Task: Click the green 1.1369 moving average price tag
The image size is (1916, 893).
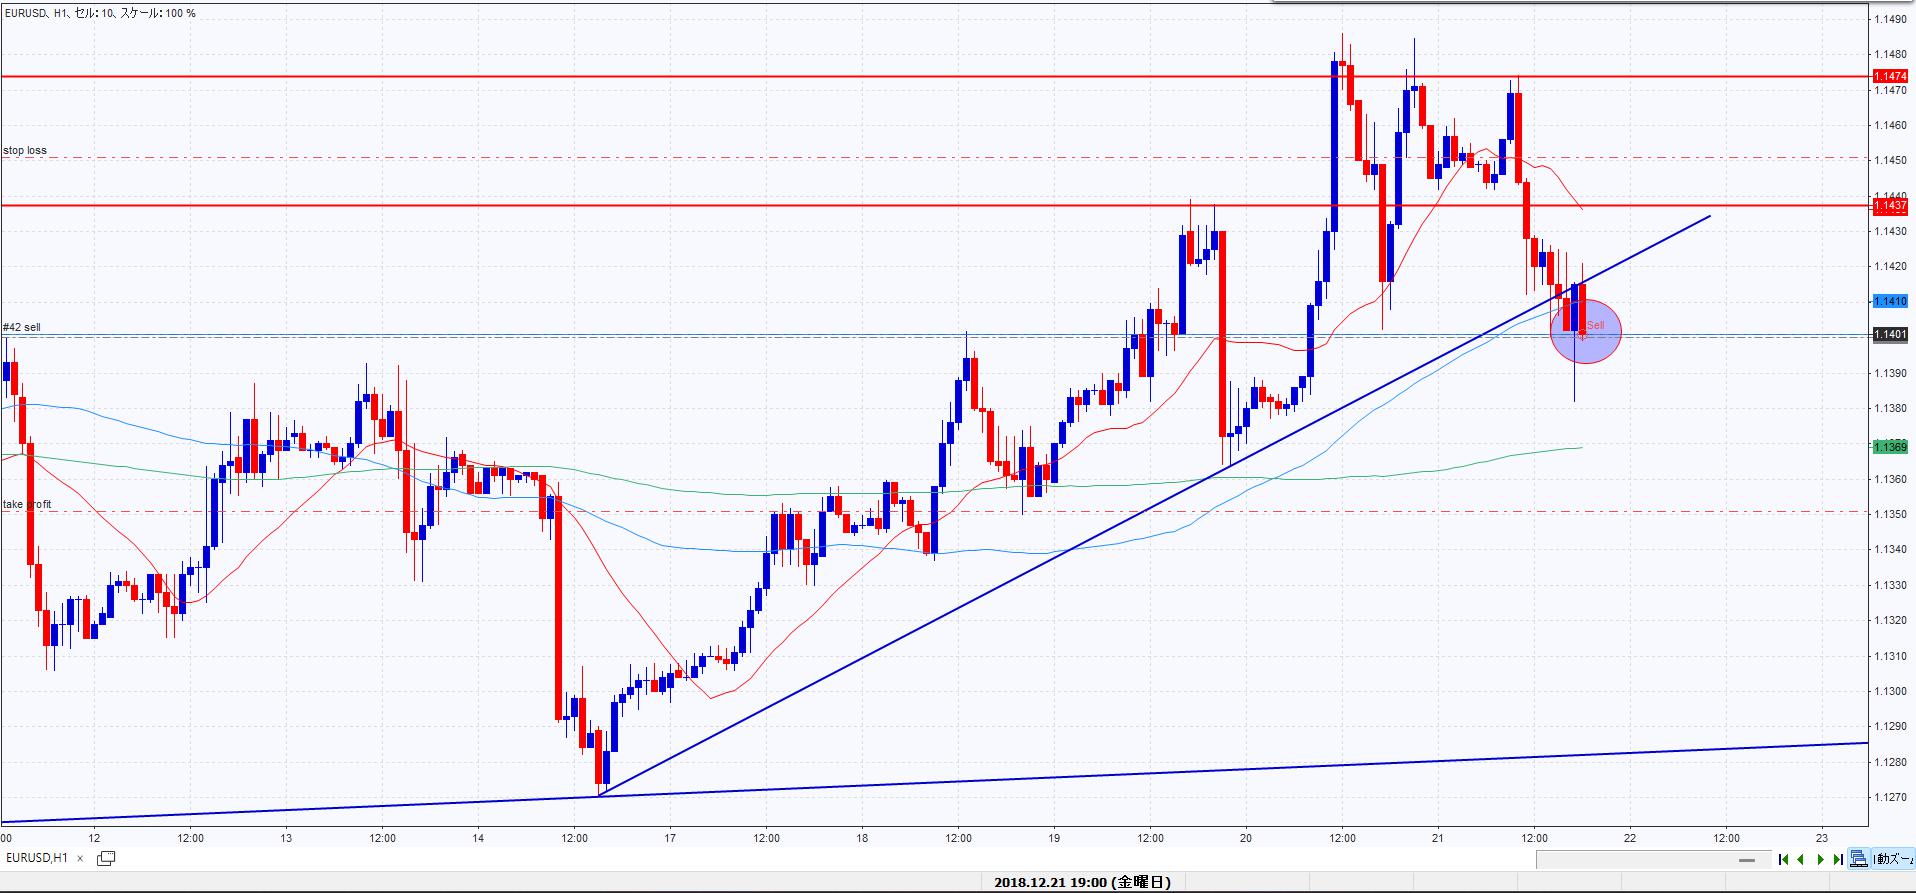Action: tap(1889, 447)
